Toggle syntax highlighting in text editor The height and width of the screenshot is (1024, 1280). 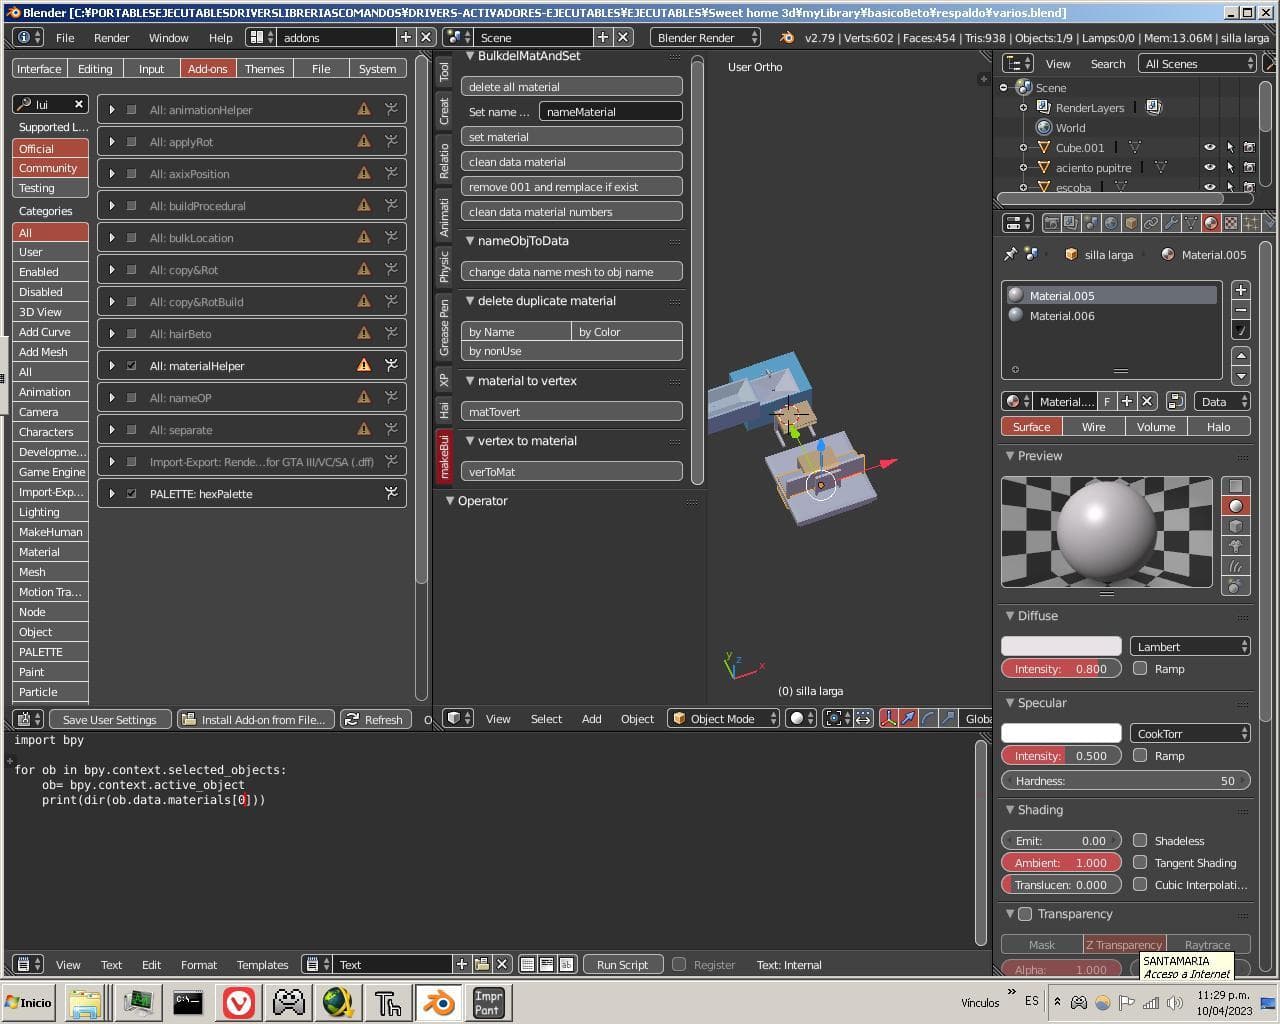click(566, 964)
